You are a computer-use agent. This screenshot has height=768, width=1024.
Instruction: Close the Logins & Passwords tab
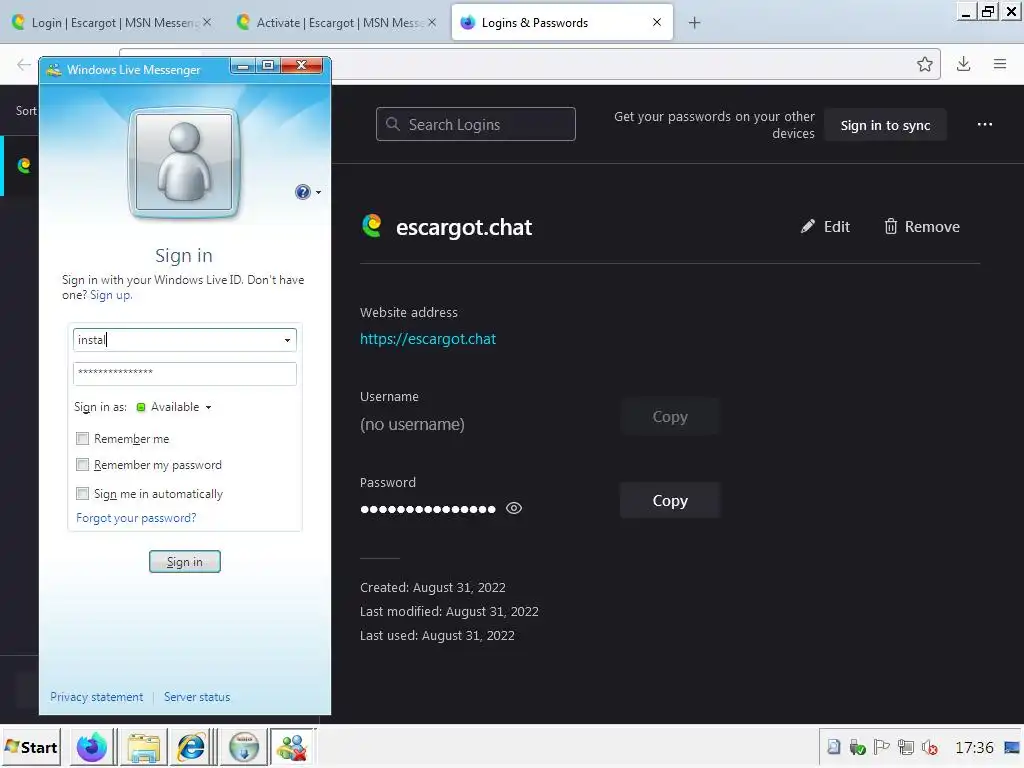coord(657,22)
